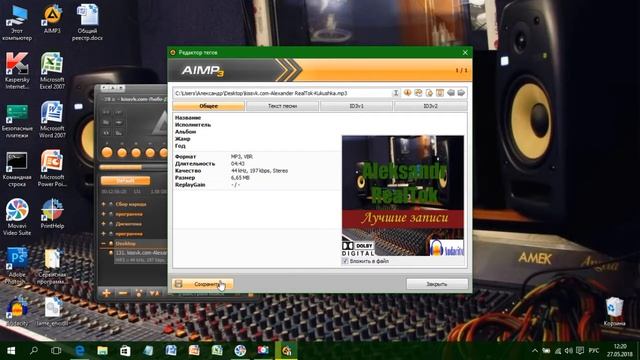Viewport: 640px width, 360px height.
Task: Click the fourth orange square toolbar icon
Action: pyautogui.click(x=440, y=93)
